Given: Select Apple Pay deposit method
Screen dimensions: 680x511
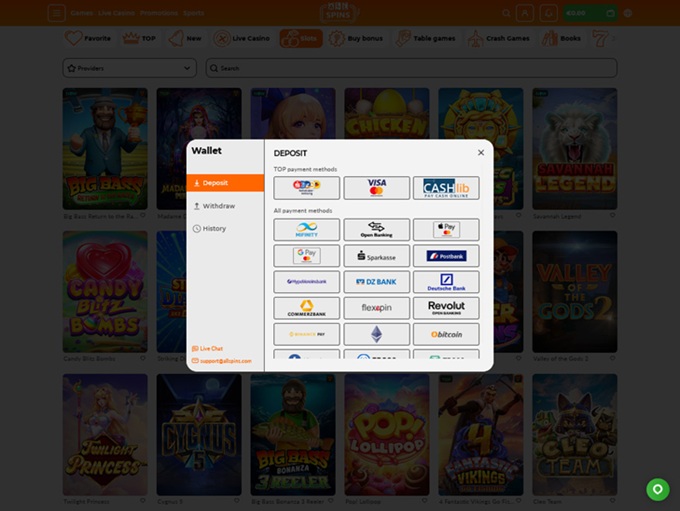Looking at the screenshot, I should point(445,230).
